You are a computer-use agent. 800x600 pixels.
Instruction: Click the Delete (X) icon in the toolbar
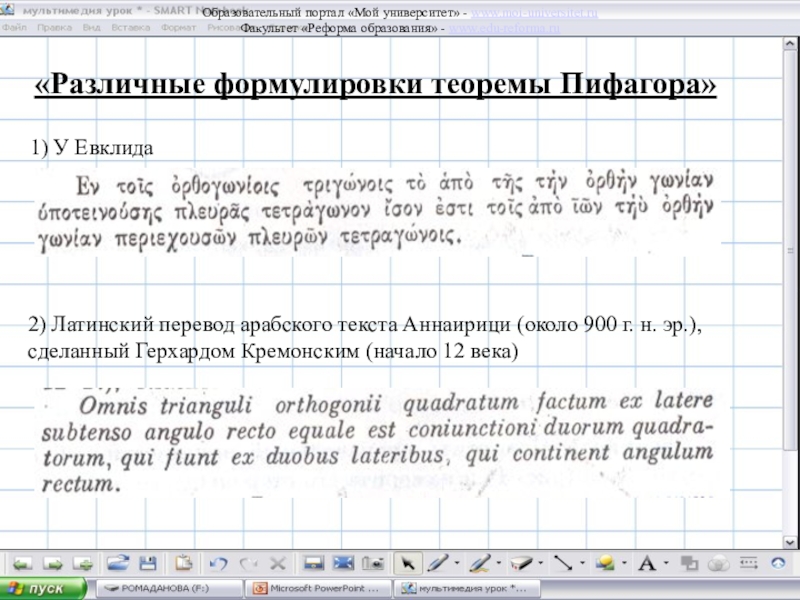pyautogui.click(x=278, y=563)
